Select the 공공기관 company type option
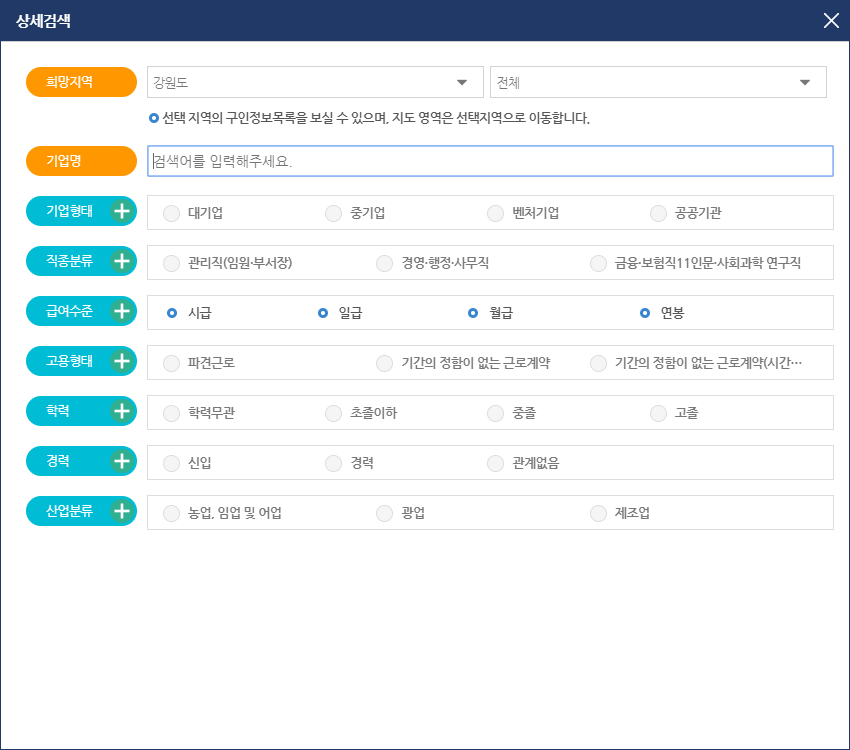 click(x=658, y=212)
